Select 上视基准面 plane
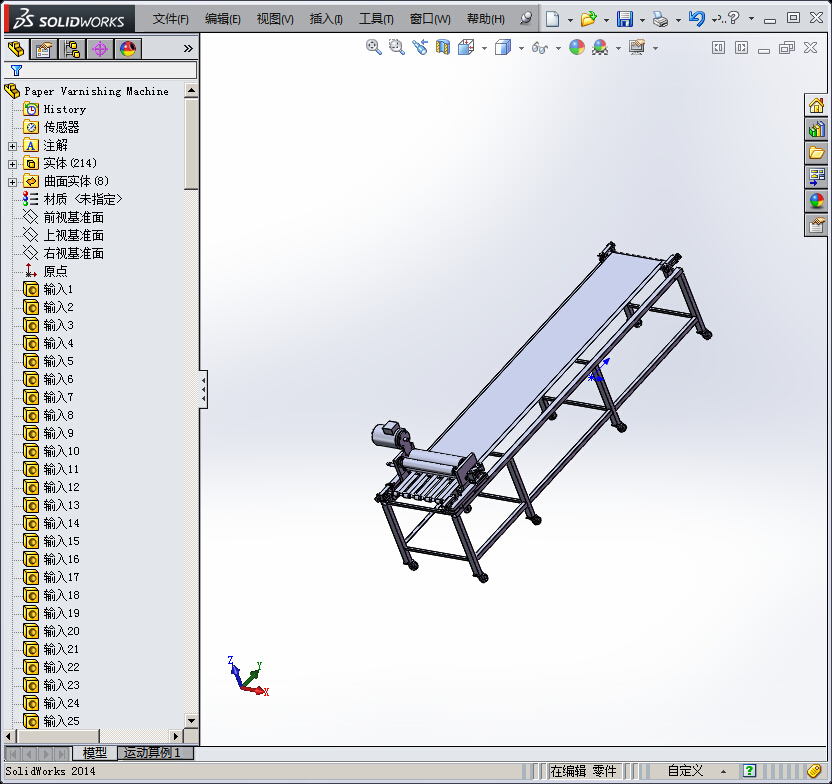 click(x=63, y=236)
